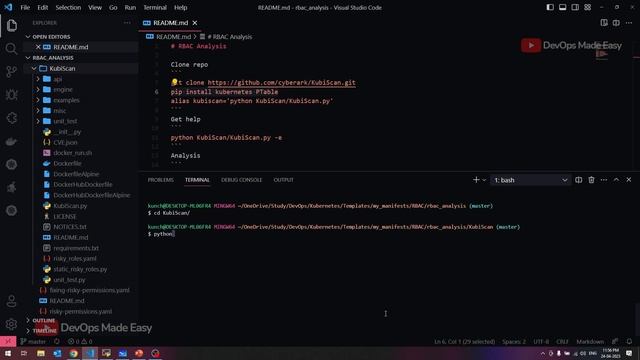Image resolution: width=640 pixels, height=360 pixels.
Task: Open static_risky_roles.py in the tree
Action: click(x=80, y=269)
